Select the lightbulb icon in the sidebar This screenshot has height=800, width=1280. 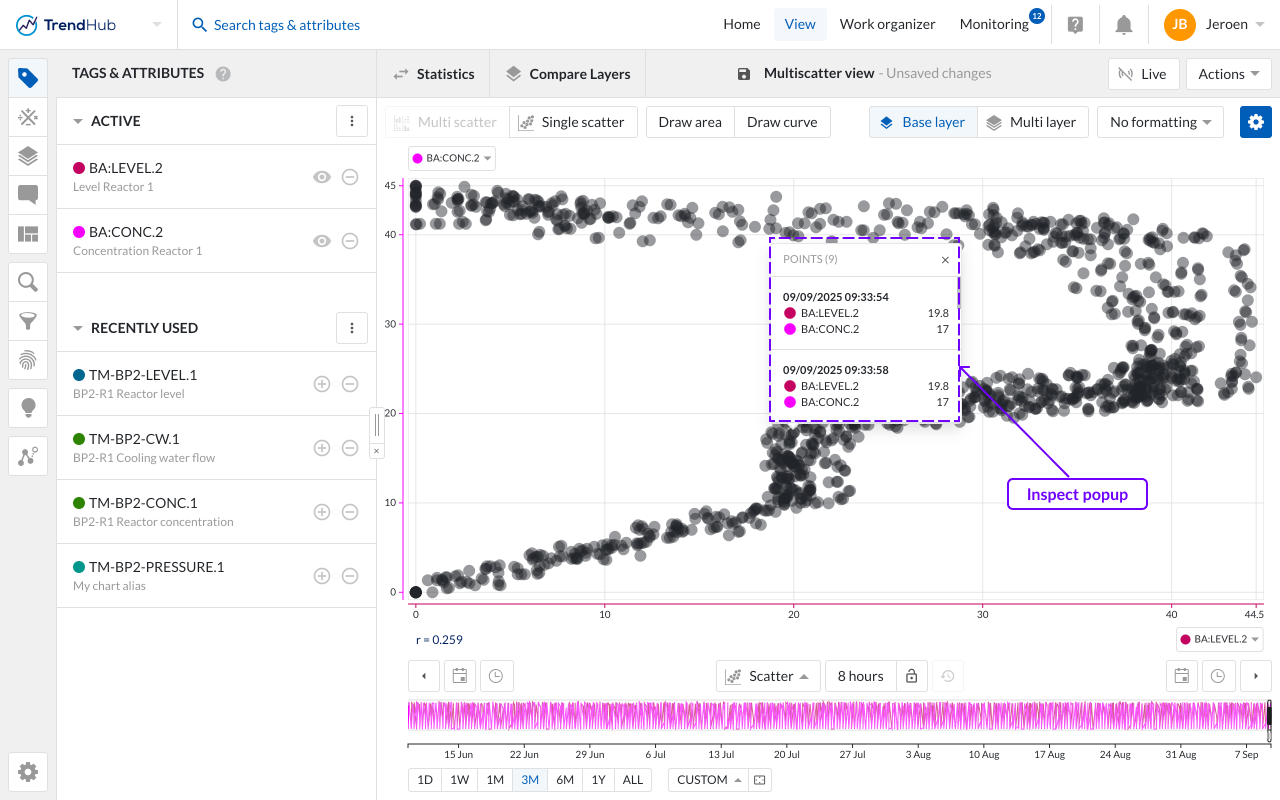(27, 407)
